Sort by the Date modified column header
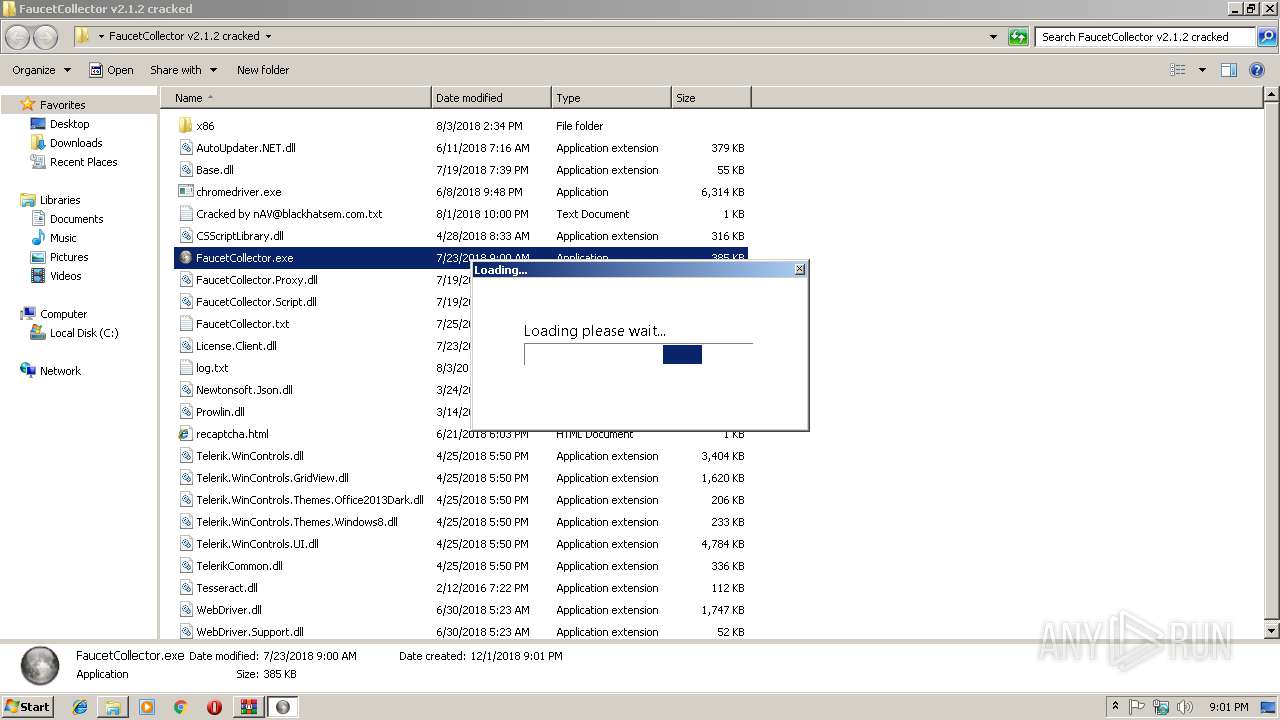Image resolution: width=1280 pixels, height=720 pixels. point(491,98)
